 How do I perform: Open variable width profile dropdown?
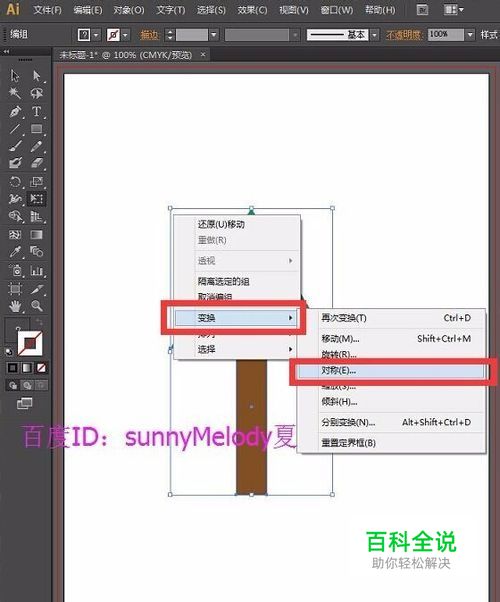[295, 35]
